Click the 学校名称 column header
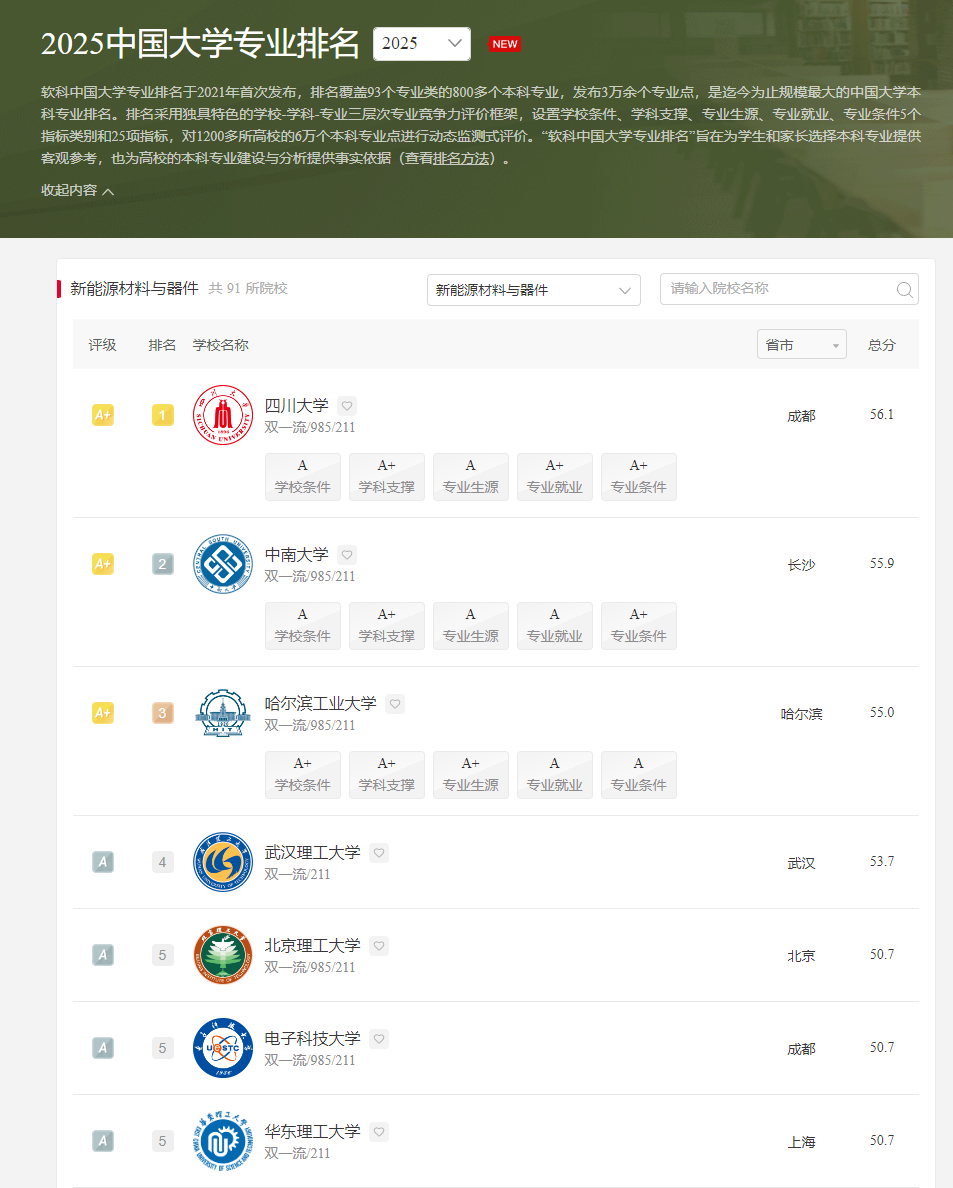953x1188 pixels. 220,345
